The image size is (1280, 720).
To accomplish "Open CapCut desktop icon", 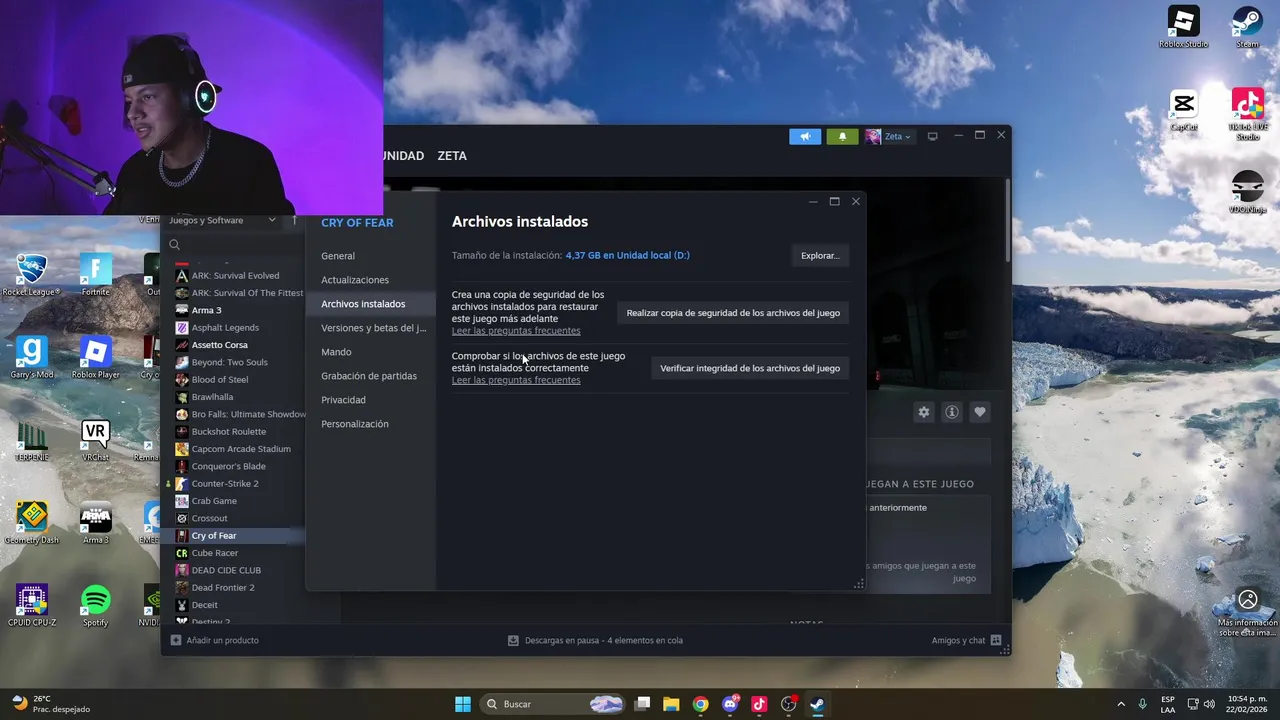I will tap(1183, 109).
